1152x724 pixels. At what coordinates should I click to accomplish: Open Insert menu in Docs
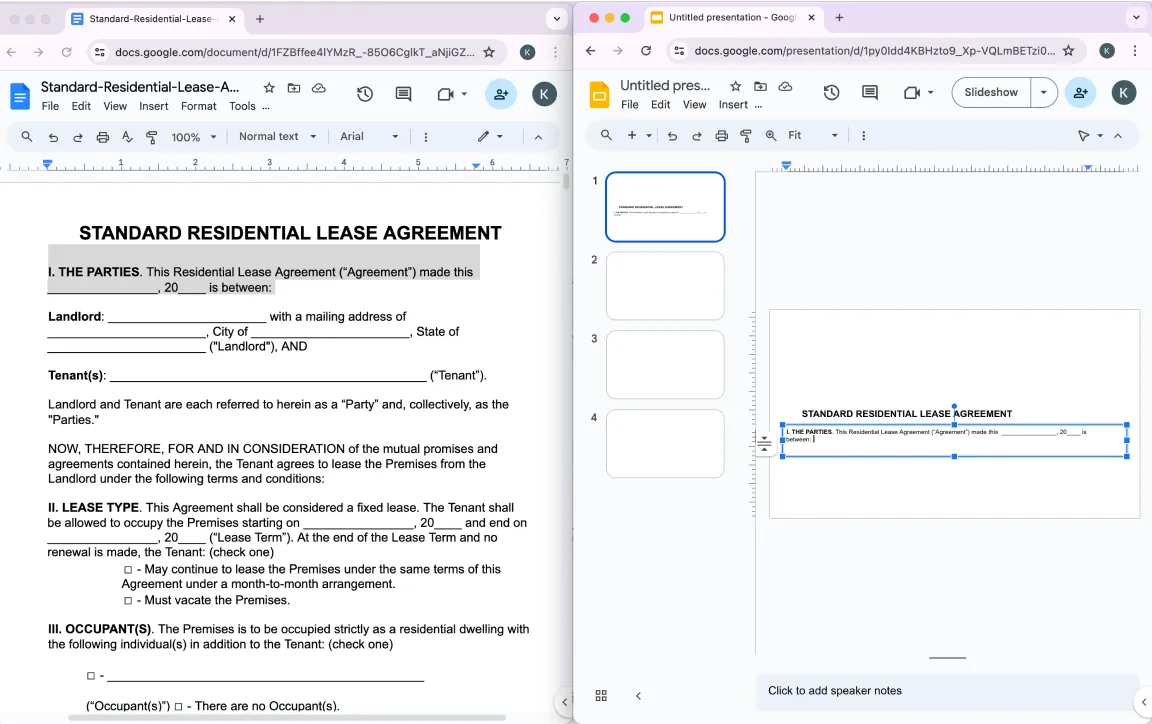[x=154, y=106]
